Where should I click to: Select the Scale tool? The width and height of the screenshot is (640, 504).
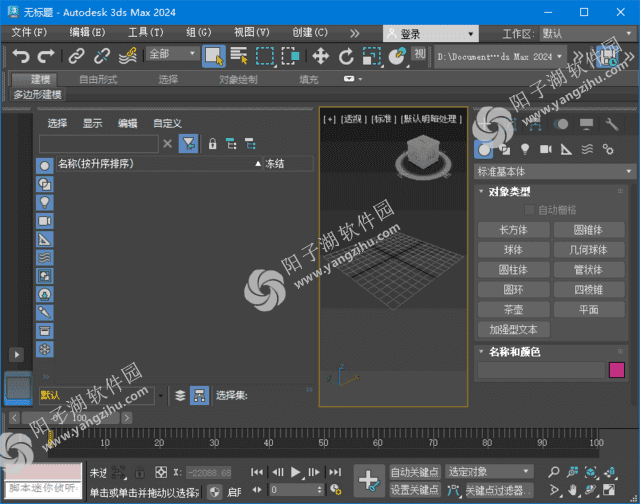coord(371,56)
